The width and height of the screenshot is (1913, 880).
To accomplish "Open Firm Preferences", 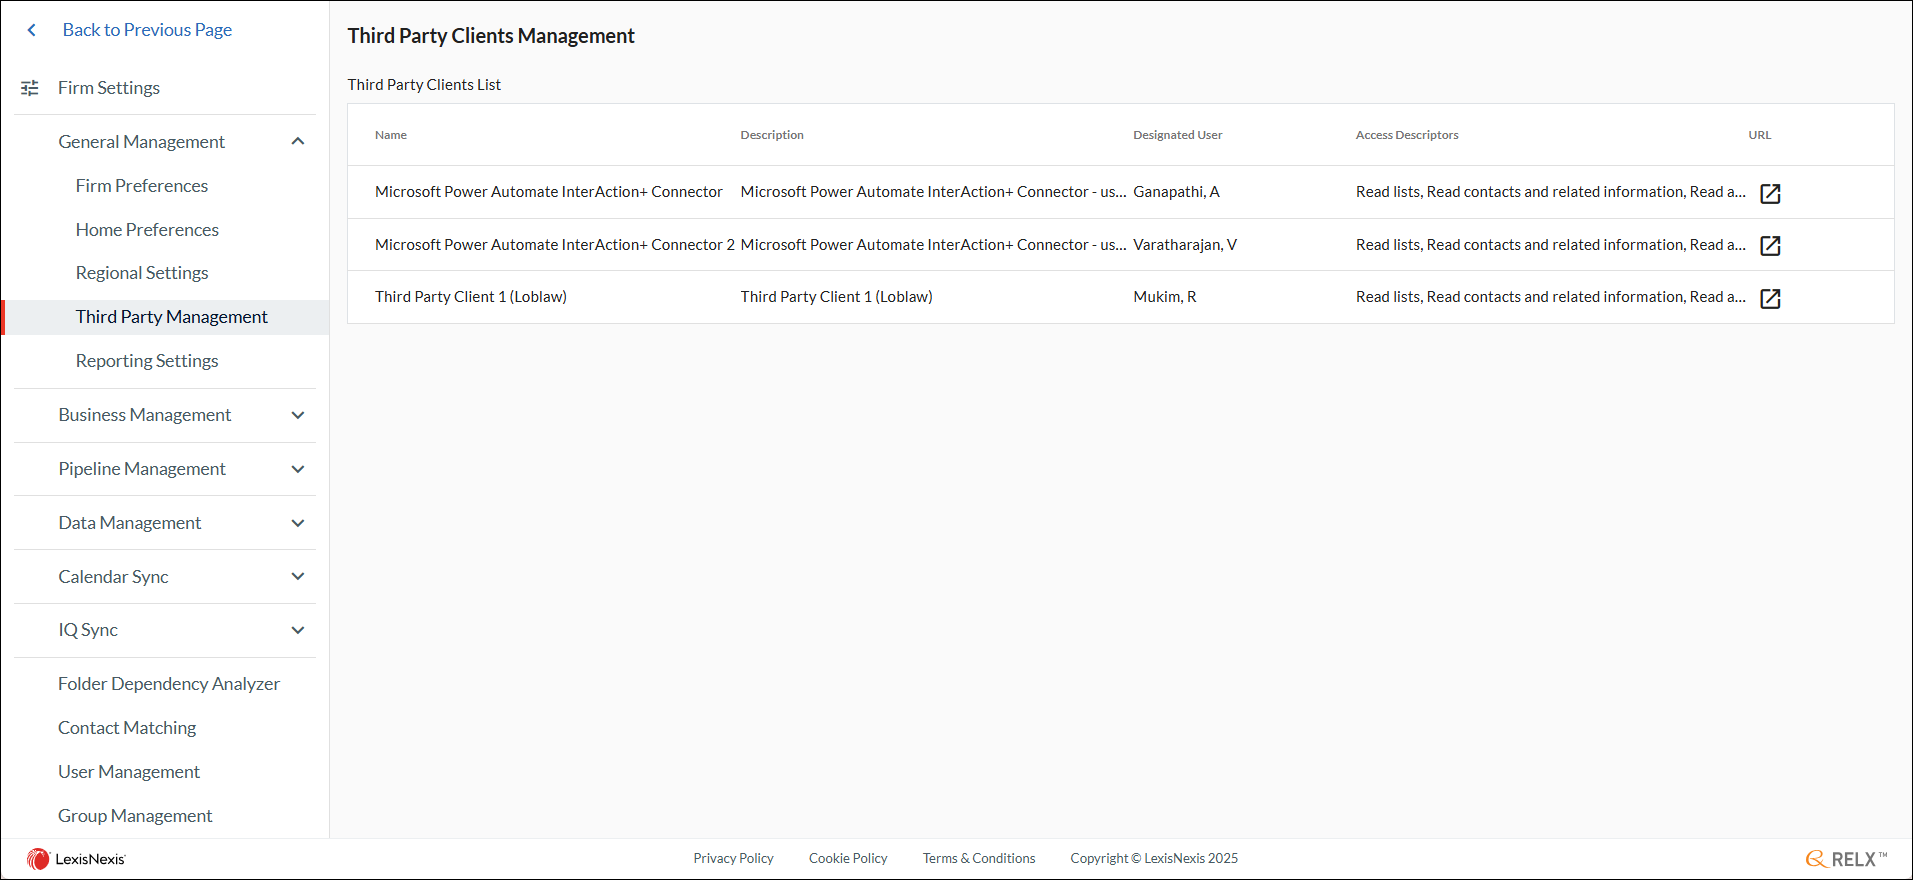I will coord(142,186).
